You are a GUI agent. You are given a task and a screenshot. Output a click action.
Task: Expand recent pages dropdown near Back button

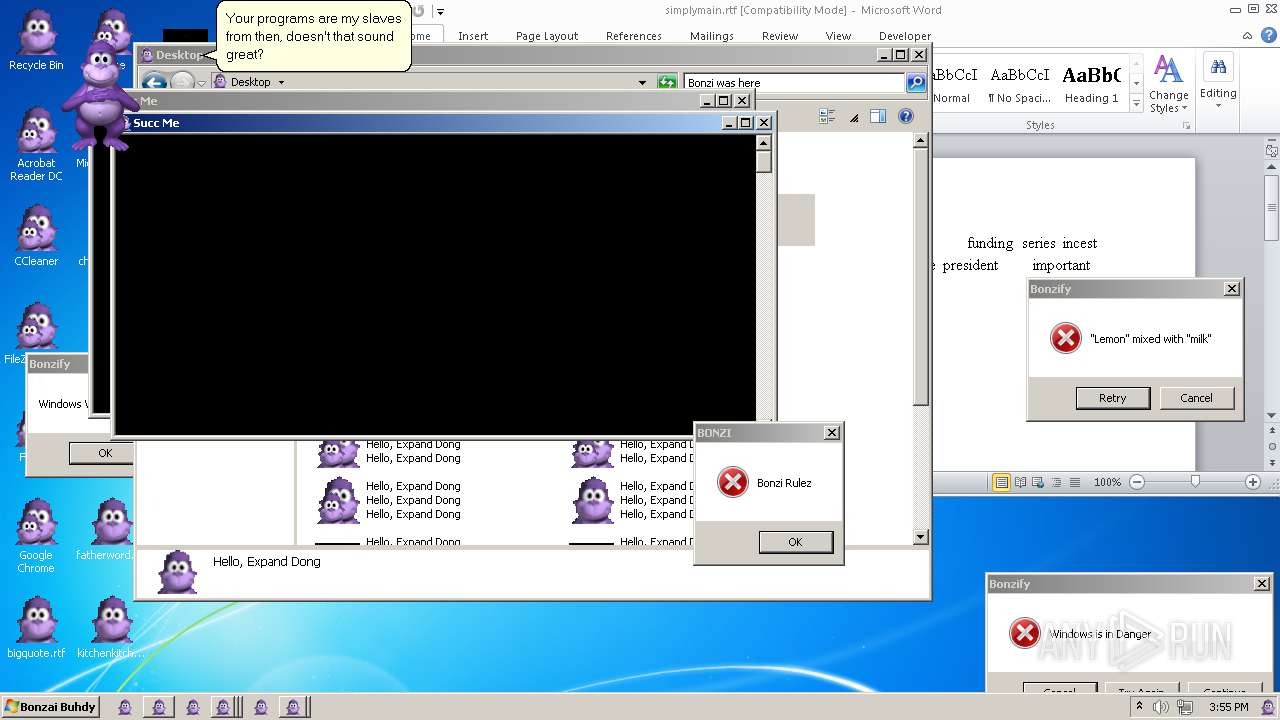(202, 84)
